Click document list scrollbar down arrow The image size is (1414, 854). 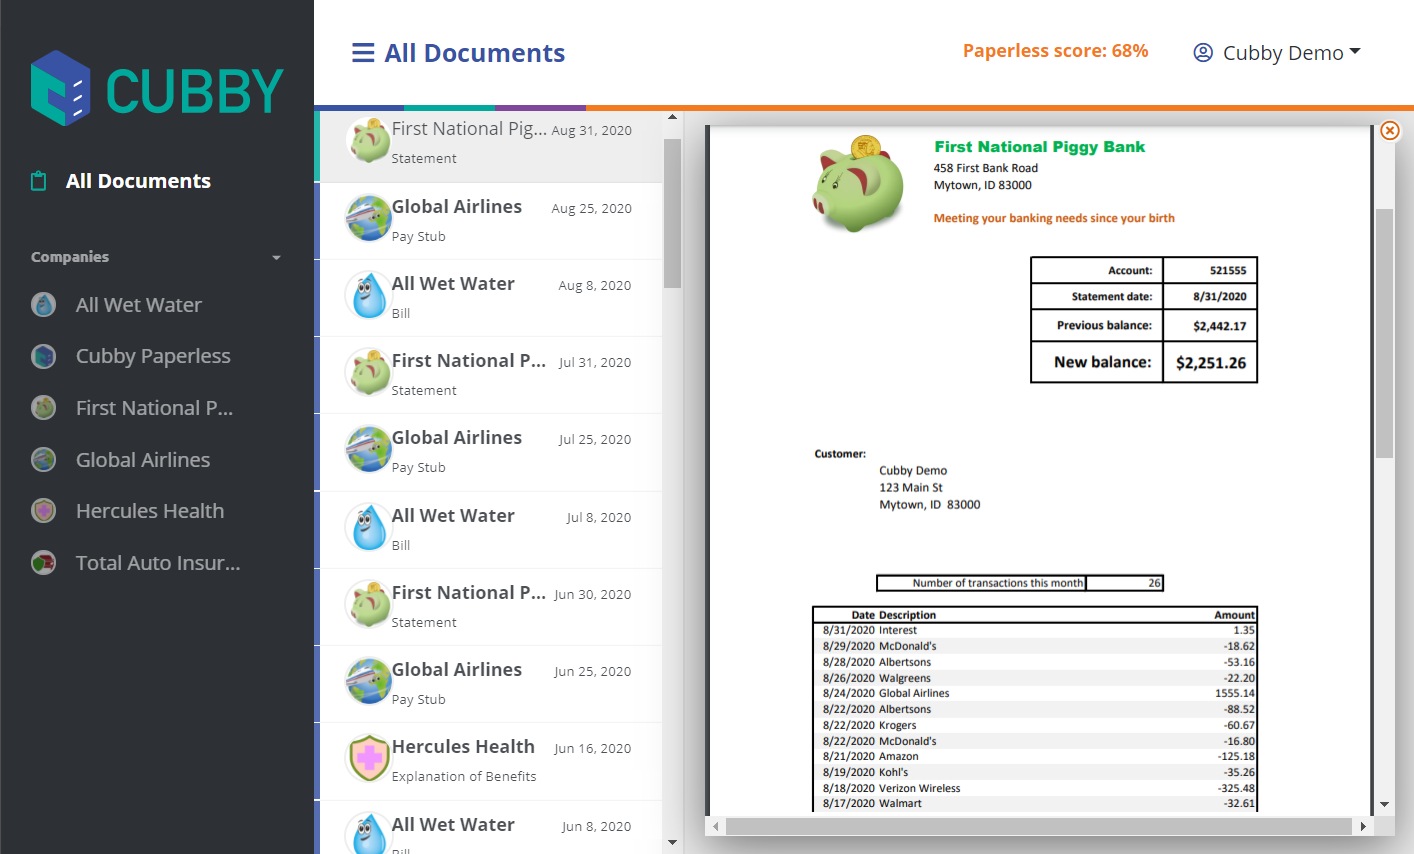tap(672, 843)
